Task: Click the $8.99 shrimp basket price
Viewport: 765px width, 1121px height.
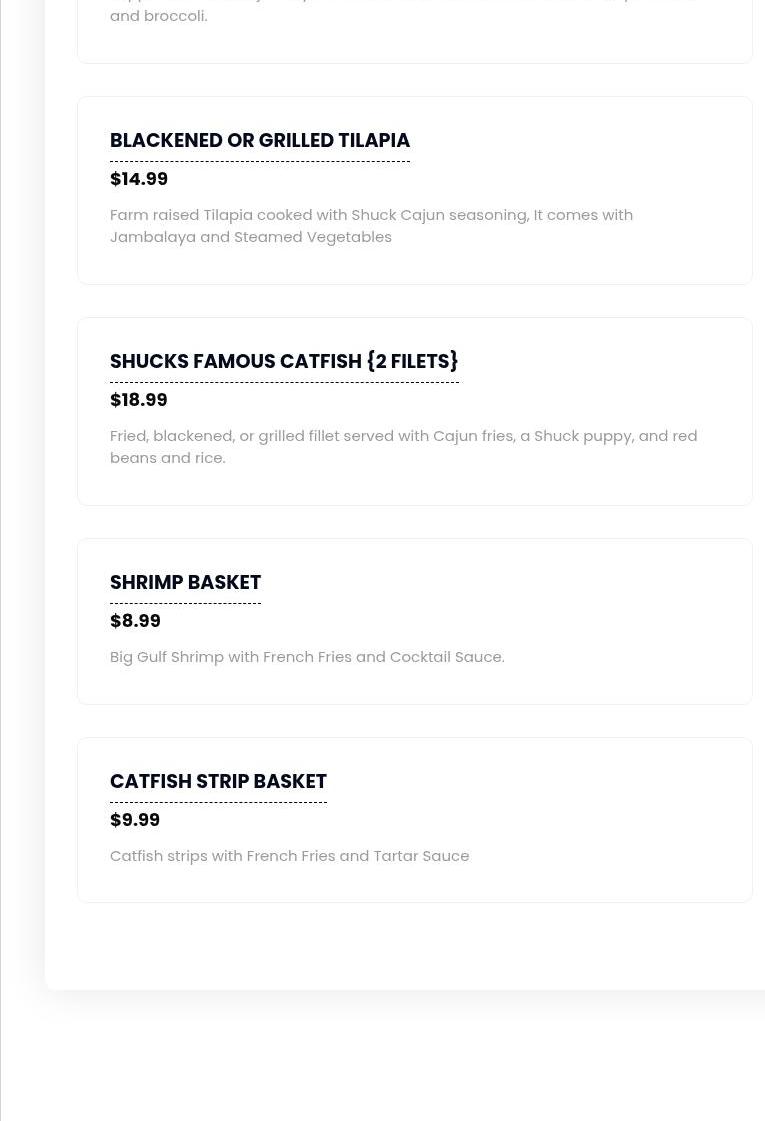Action: (135, 621)
